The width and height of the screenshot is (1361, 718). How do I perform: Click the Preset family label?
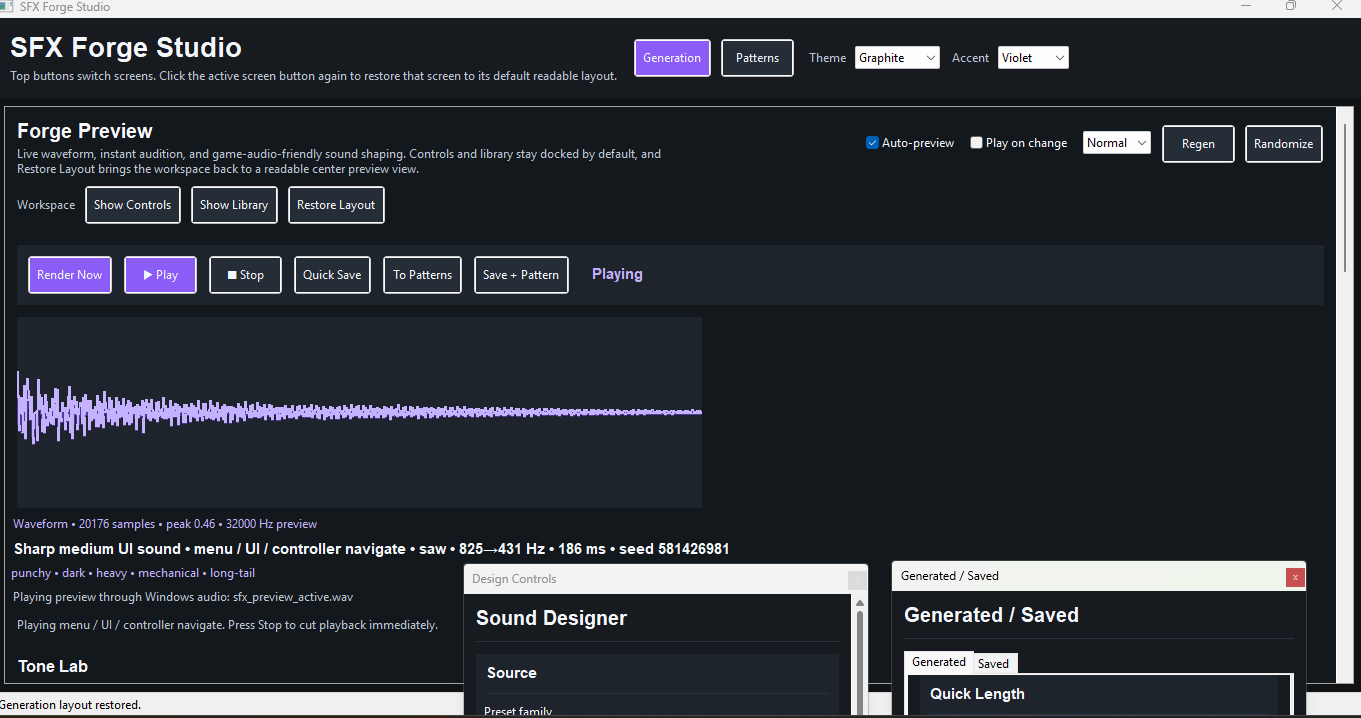coord(518,711)
